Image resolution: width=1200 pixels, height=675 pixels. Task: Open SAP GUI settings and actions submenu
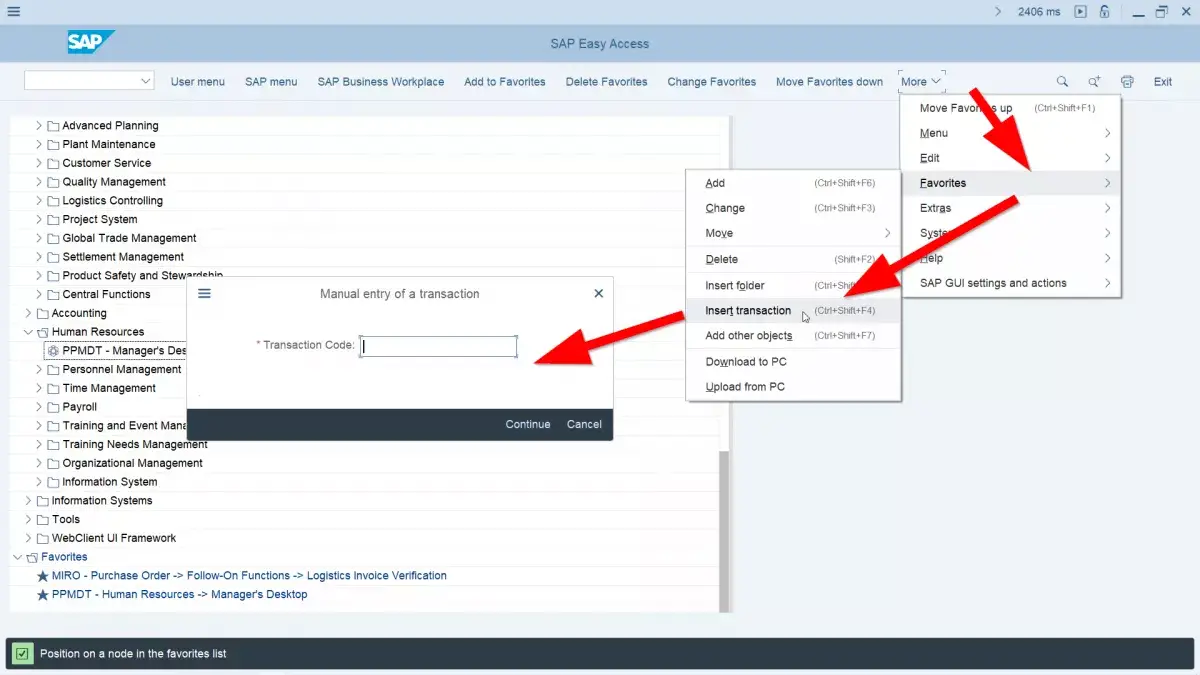point(1011,283)
